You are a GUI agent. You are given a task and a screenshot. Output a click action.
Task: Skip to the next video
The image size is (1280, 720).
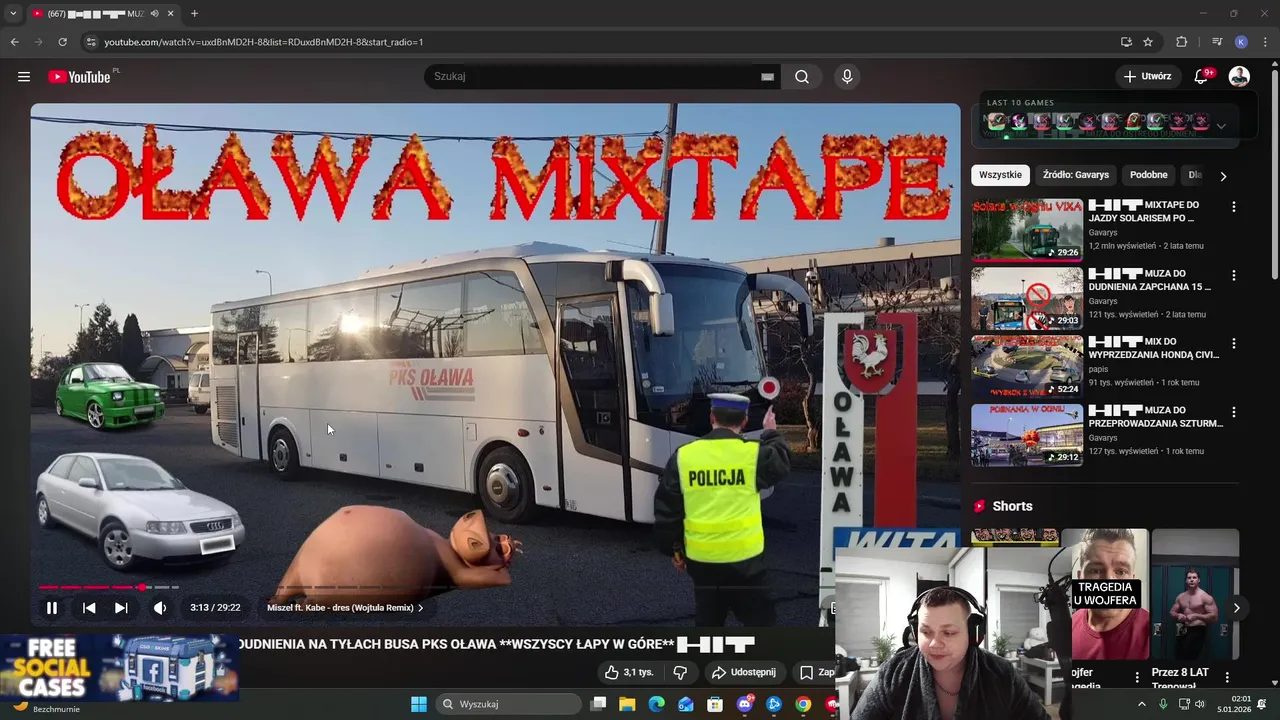click(x=121, y=607)
